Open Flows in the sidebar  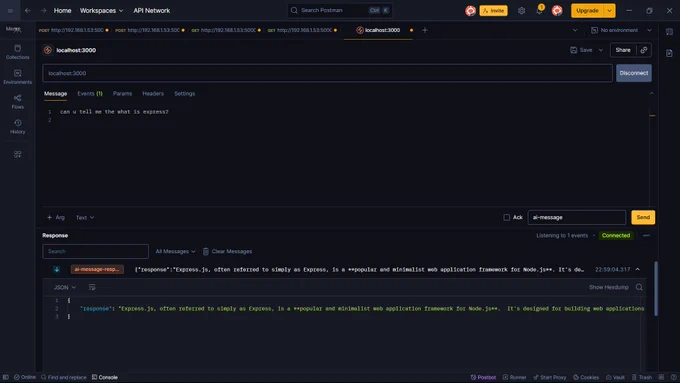click(17, 101)
